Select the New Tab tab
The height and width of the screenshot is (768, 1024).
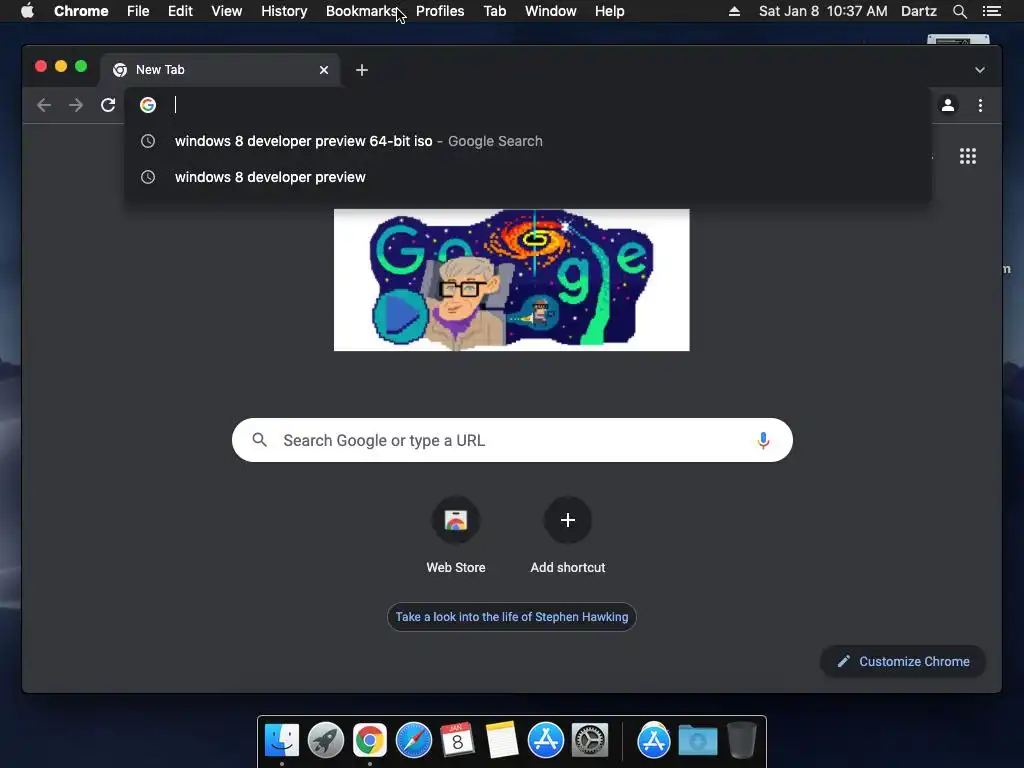click(x=219, y=70)
